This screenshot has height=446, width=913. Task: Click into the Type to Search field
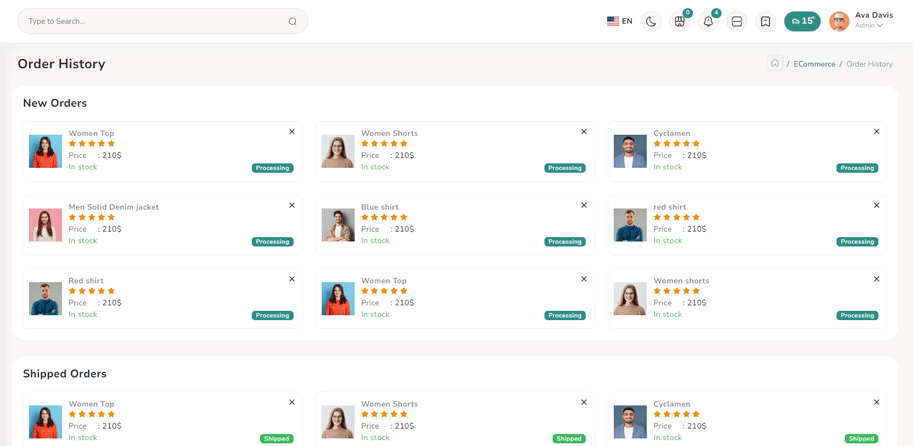[x=150, y=21]
